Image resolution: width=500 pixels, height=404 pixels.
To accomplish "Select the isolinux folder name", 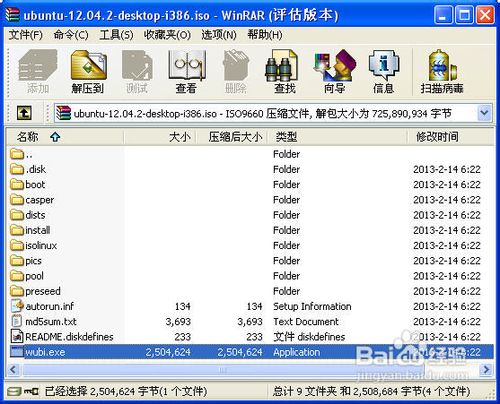I will 41,245.
